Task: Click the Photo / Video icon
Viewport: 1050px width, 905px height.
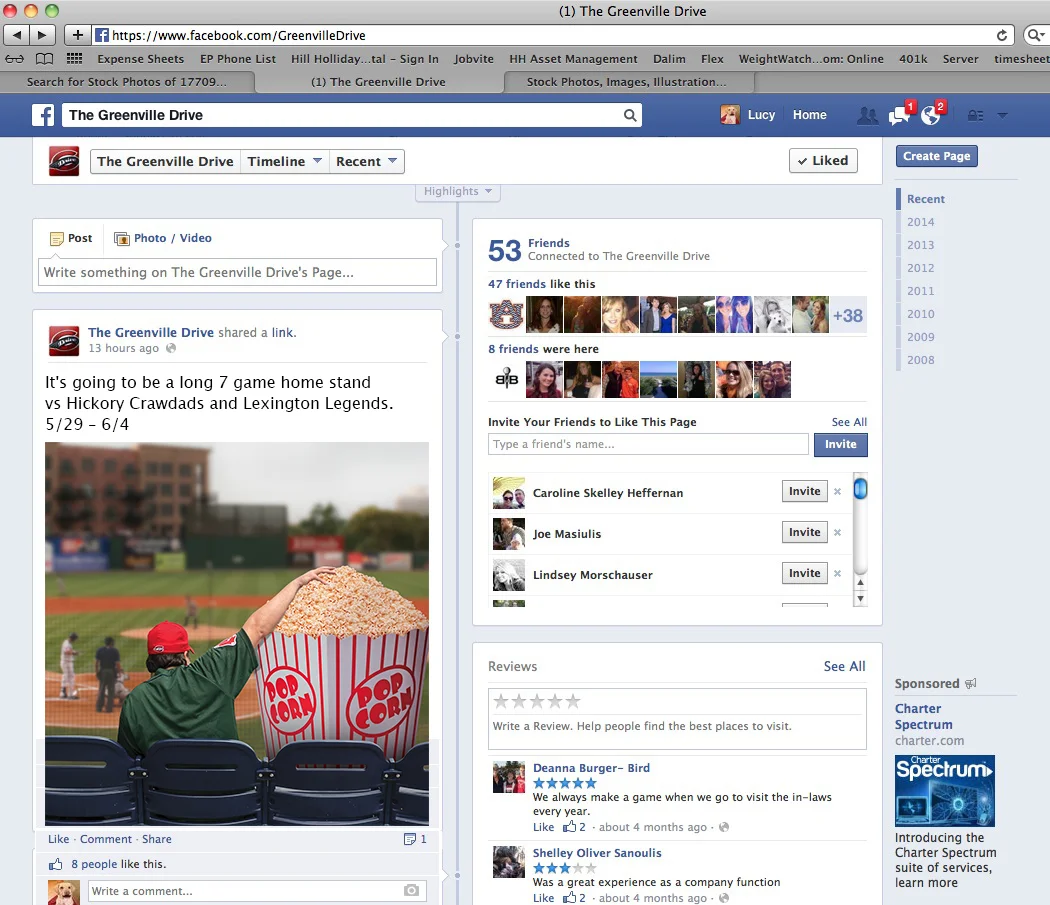Action: [x=121, y=238]
